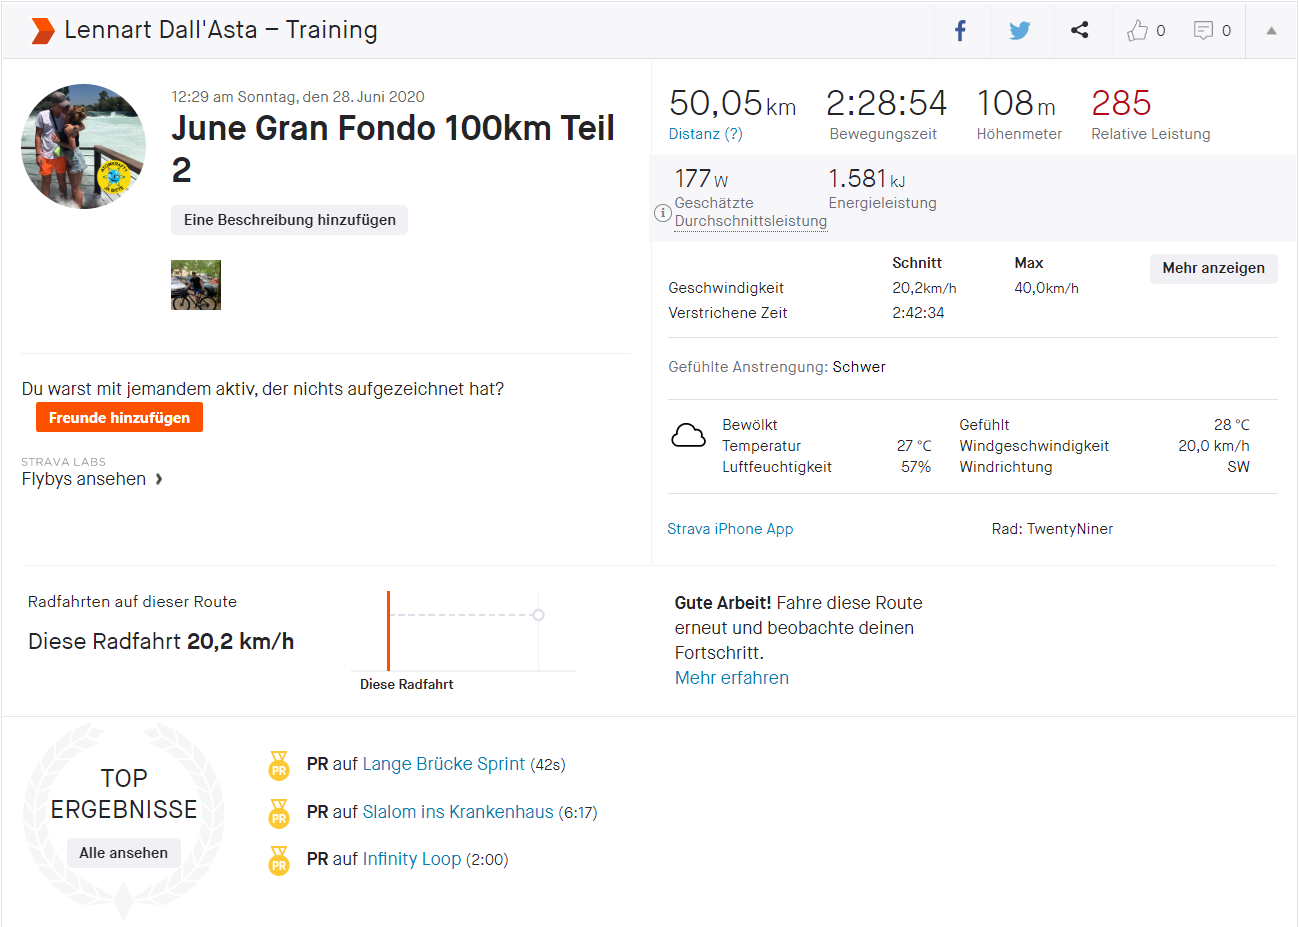
Task: Give kudos with the thumbs-up icon
Action: tap(1139, 30)
